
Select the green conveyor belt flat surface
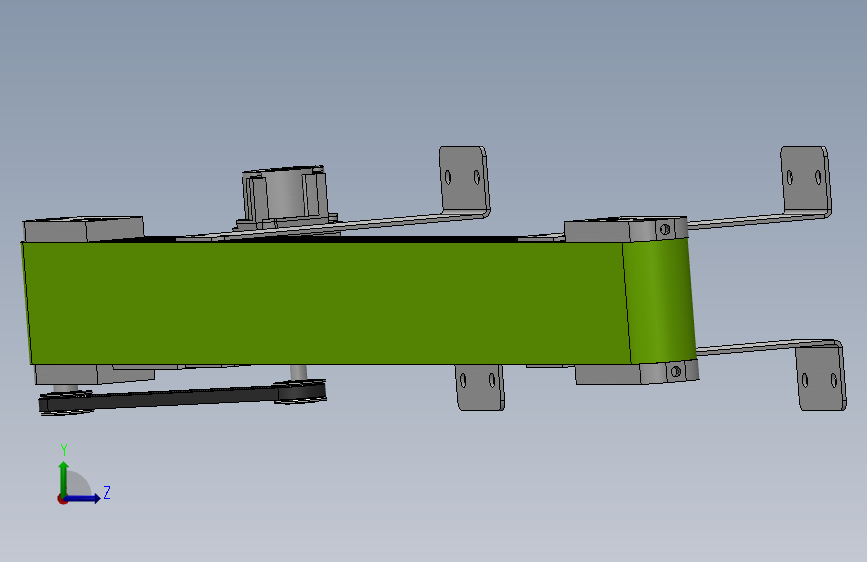326,303
